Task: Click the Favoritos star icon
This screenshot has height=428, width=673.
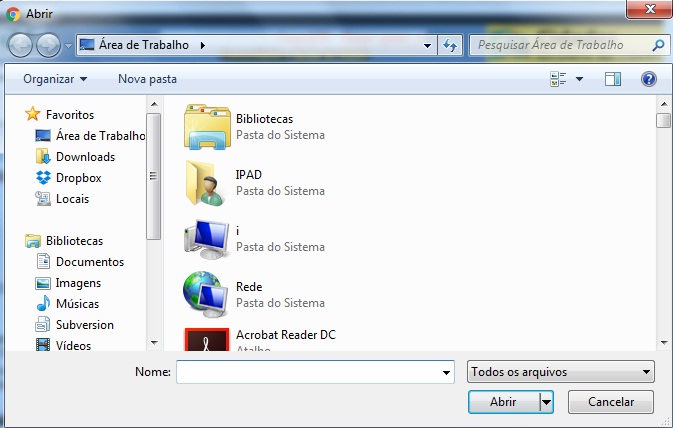Action: [33, 114]
